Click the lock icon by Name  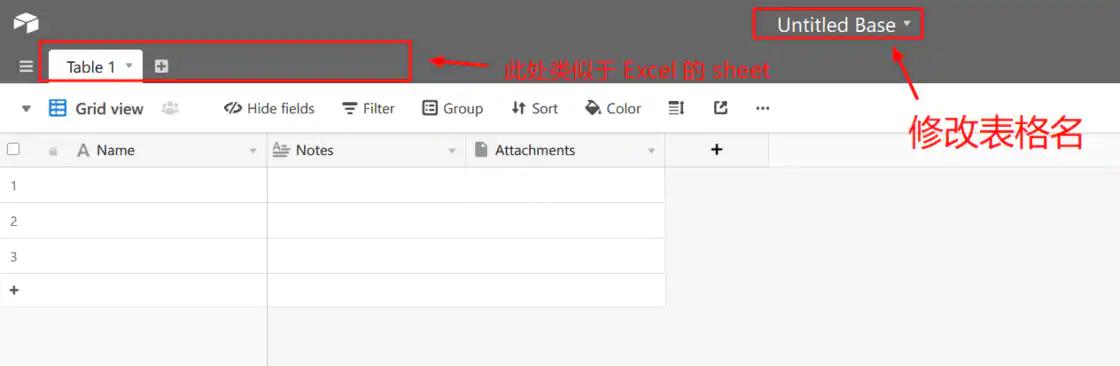coord(53,151)
